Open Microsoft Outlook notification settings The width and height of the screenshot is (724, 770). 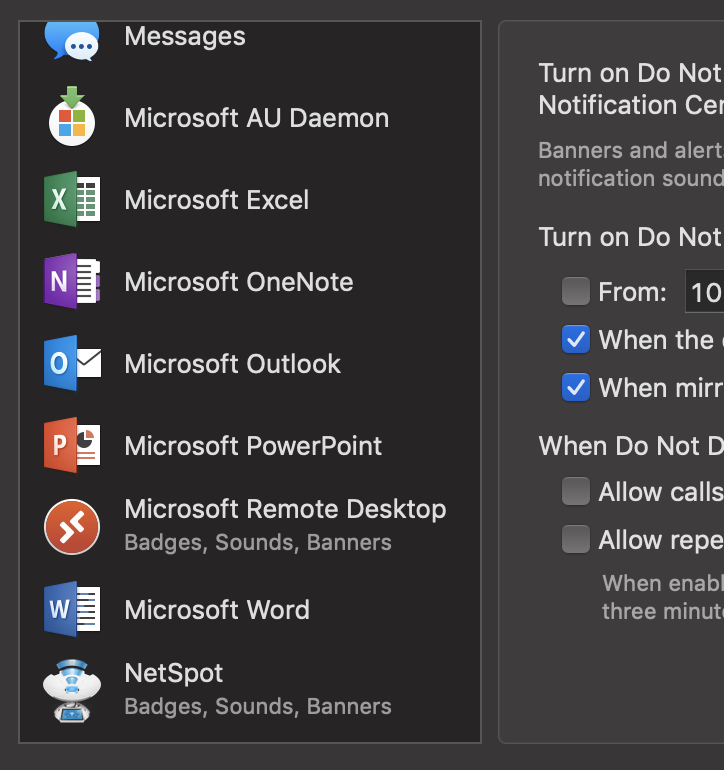[232, 364]
